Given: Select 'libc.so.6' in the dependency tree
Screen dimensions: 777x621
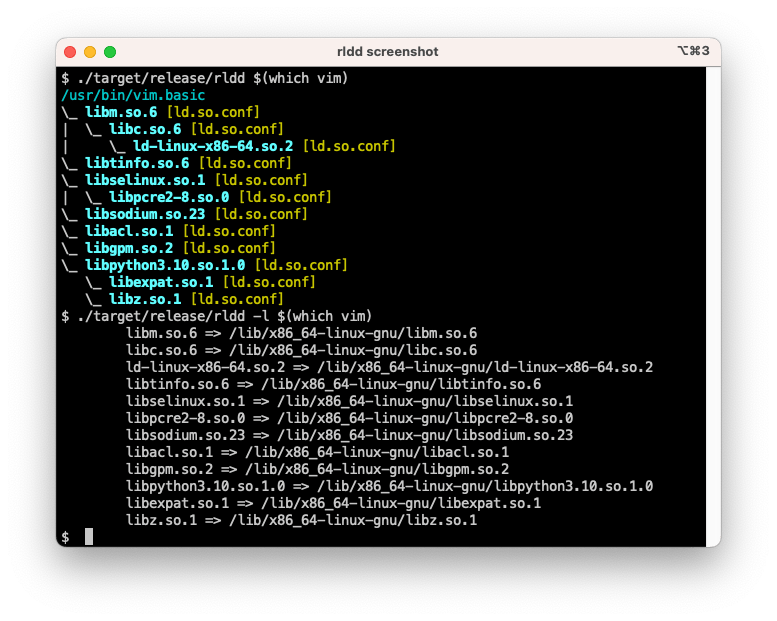Looking at the screenshot, I should point(145,129).
